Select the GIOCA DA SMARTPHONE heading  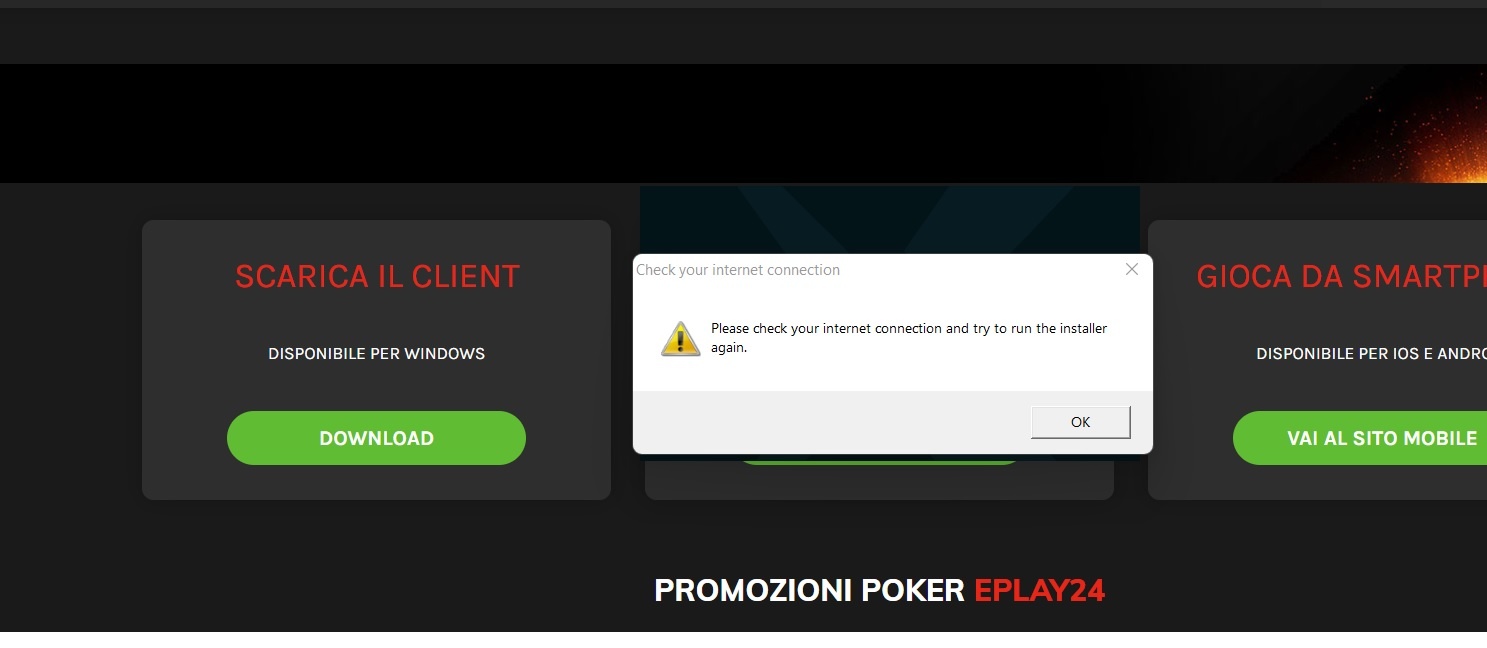1341,276
